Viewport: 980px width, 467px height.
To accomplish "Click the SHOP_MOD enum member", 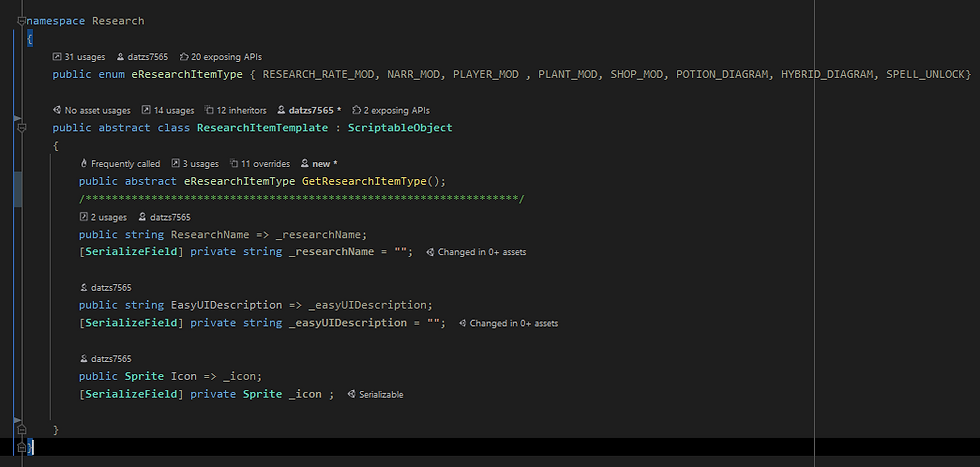I will 637,74.
